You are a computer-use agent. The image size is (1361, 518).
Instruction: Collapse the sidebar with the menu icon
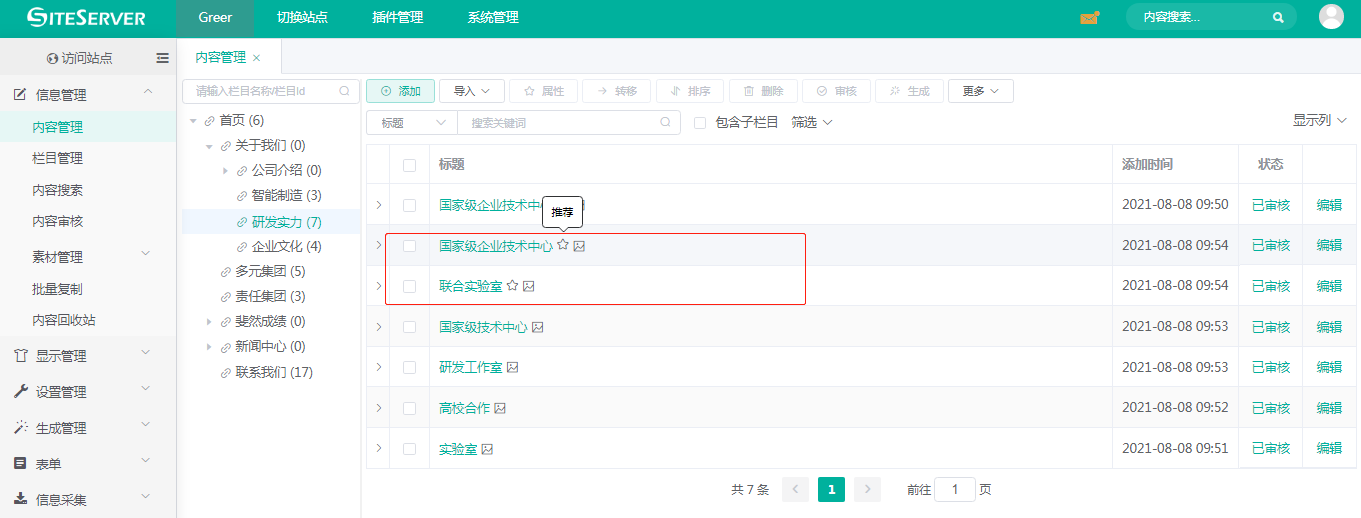click(163, 58)
